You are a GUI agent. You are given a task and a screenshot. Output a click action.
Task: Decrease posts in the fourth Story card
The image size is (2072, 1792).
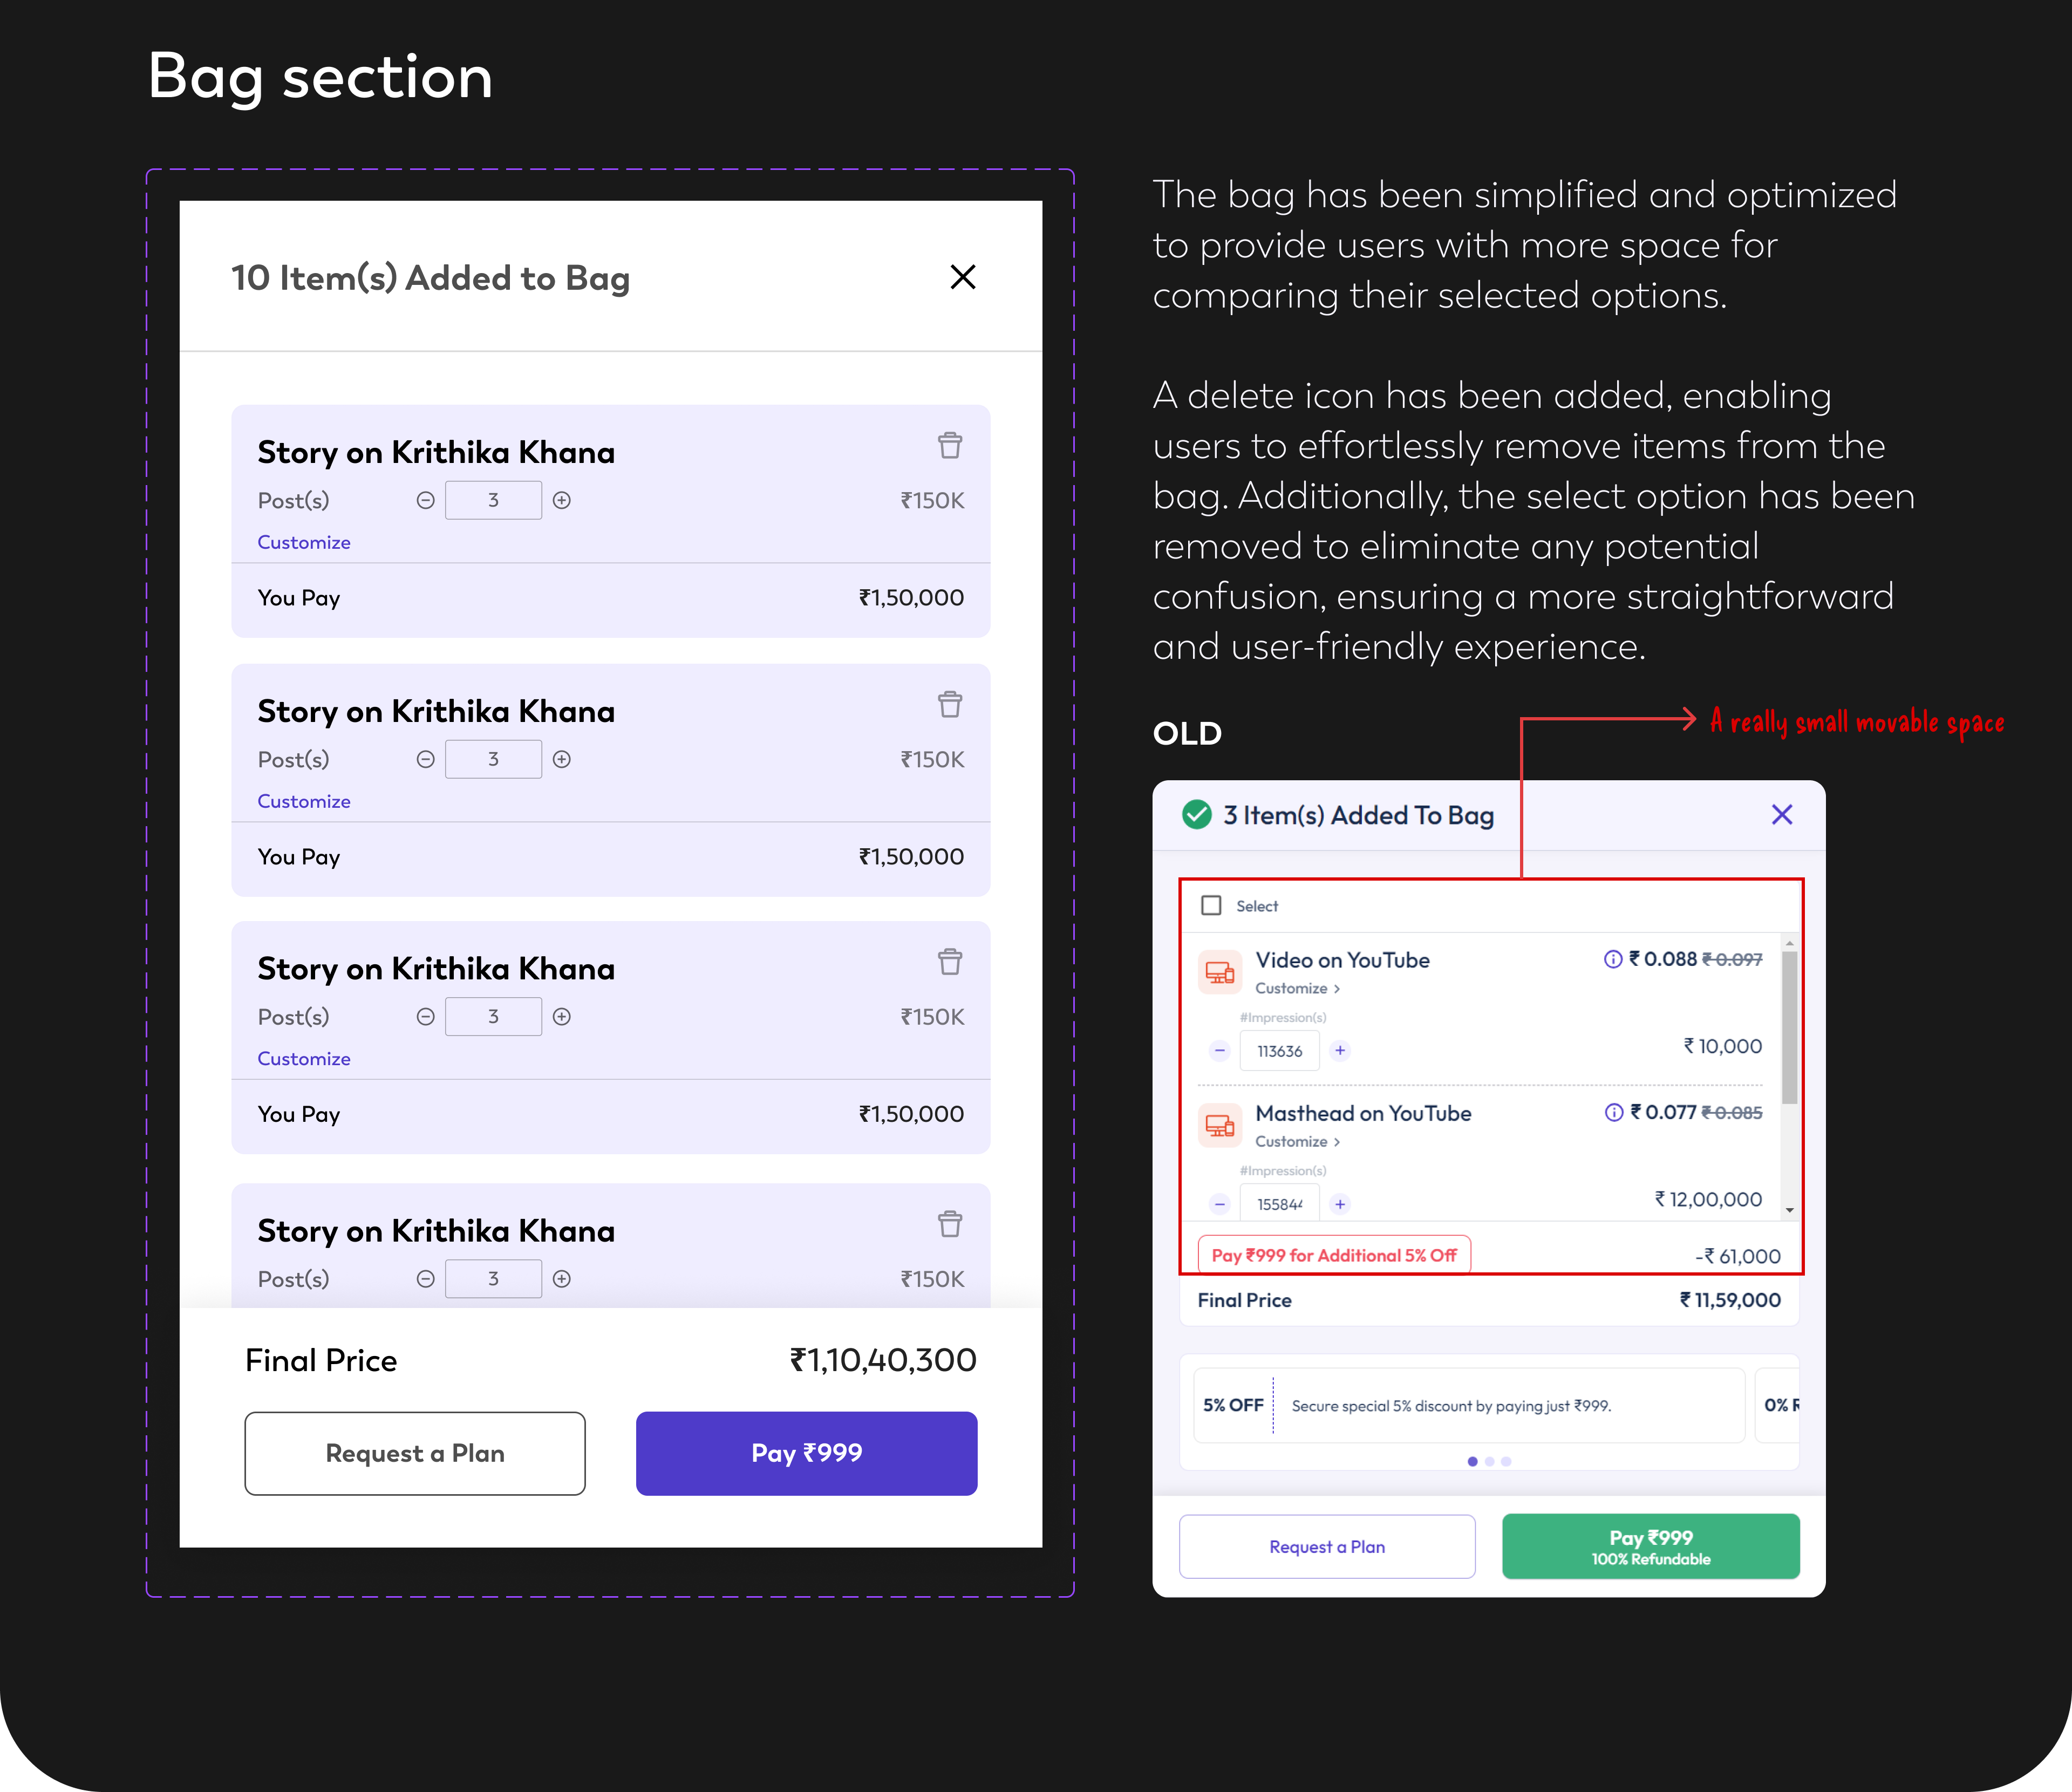[x=425, y=1278]
